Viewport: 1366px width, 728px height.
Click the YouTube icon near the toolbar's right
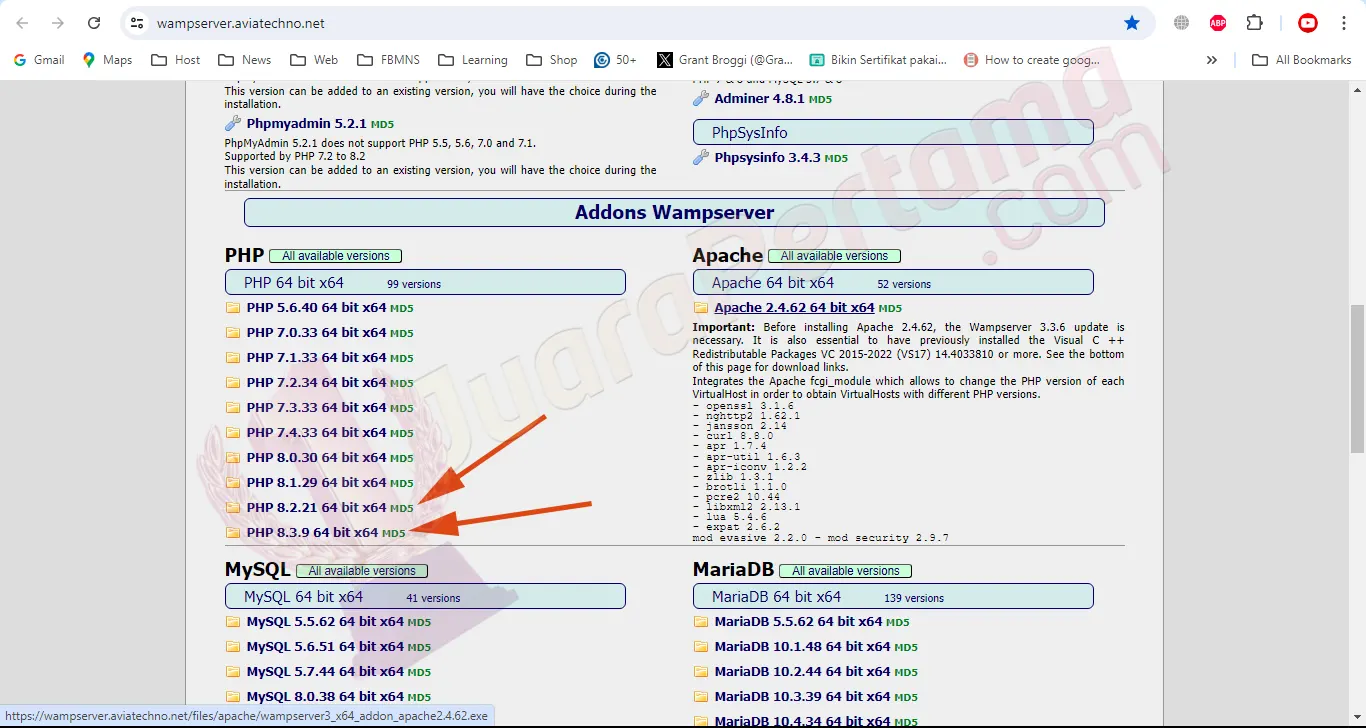pyautogui.click(x=1307, y=22)
